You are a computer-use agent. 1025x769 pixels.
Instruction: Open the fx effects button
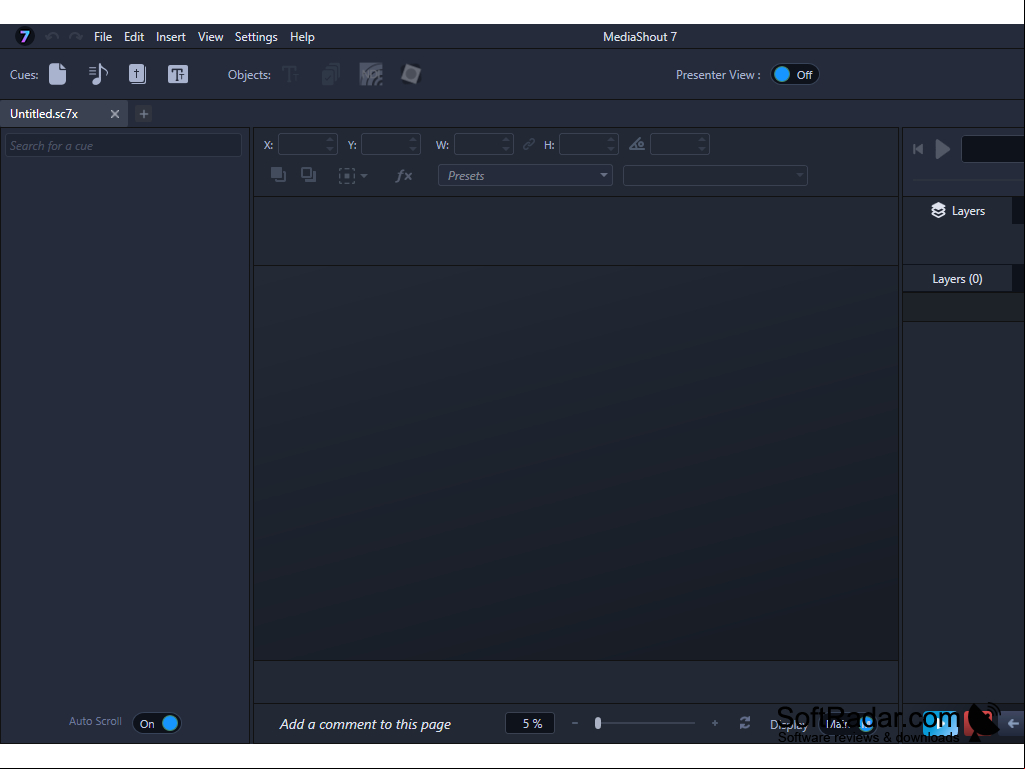404,175
